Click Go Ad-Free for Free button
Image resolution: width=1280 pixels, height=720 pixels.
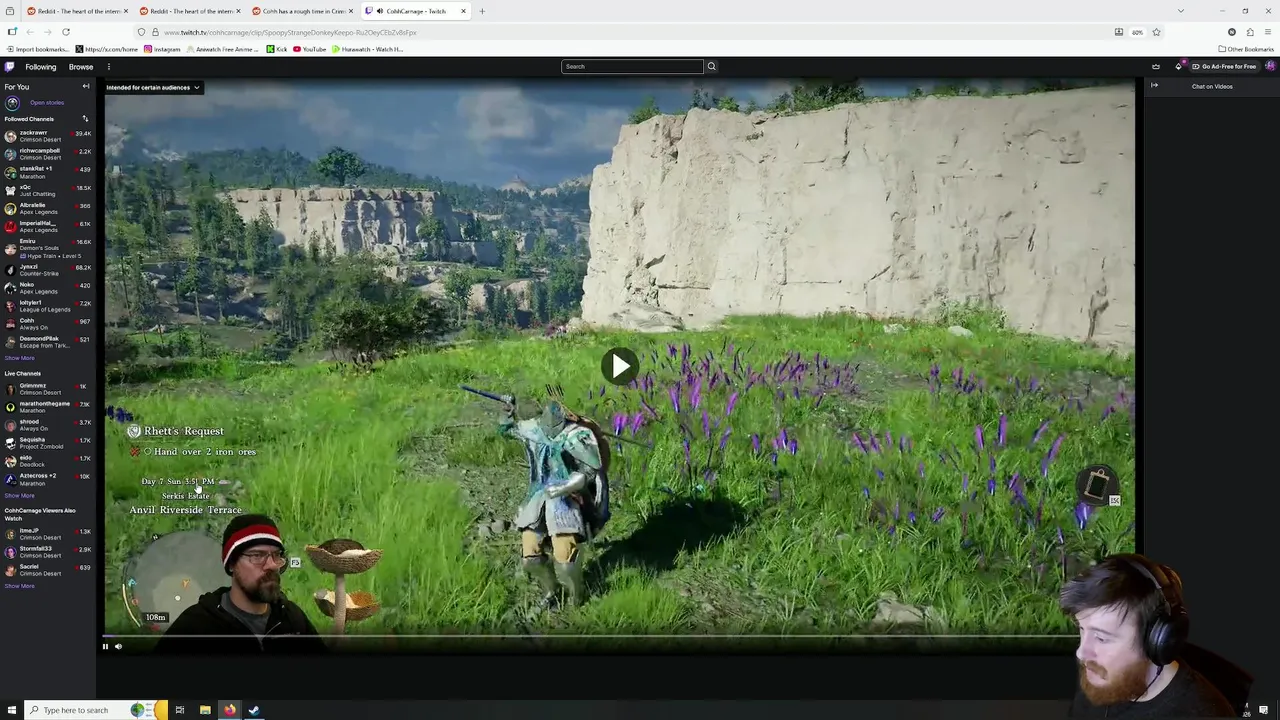[x=1224, y=67]
